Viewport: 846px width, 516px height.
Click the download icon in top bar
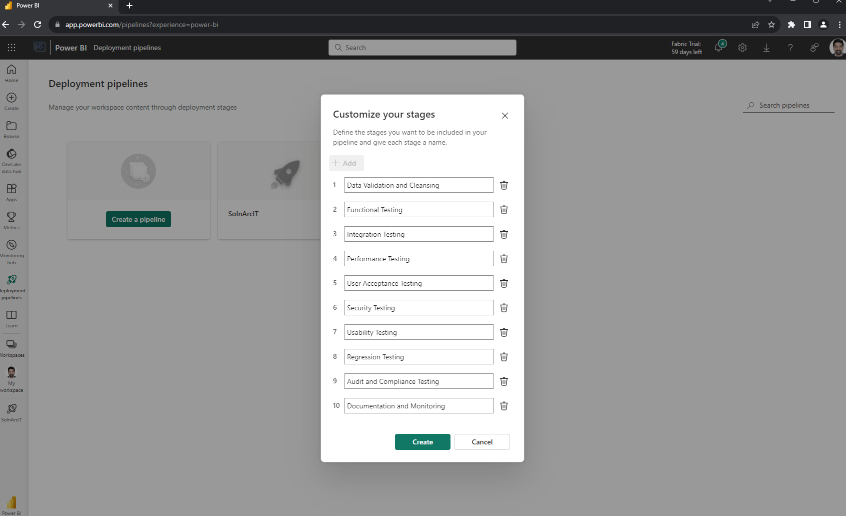coord(766,47)
